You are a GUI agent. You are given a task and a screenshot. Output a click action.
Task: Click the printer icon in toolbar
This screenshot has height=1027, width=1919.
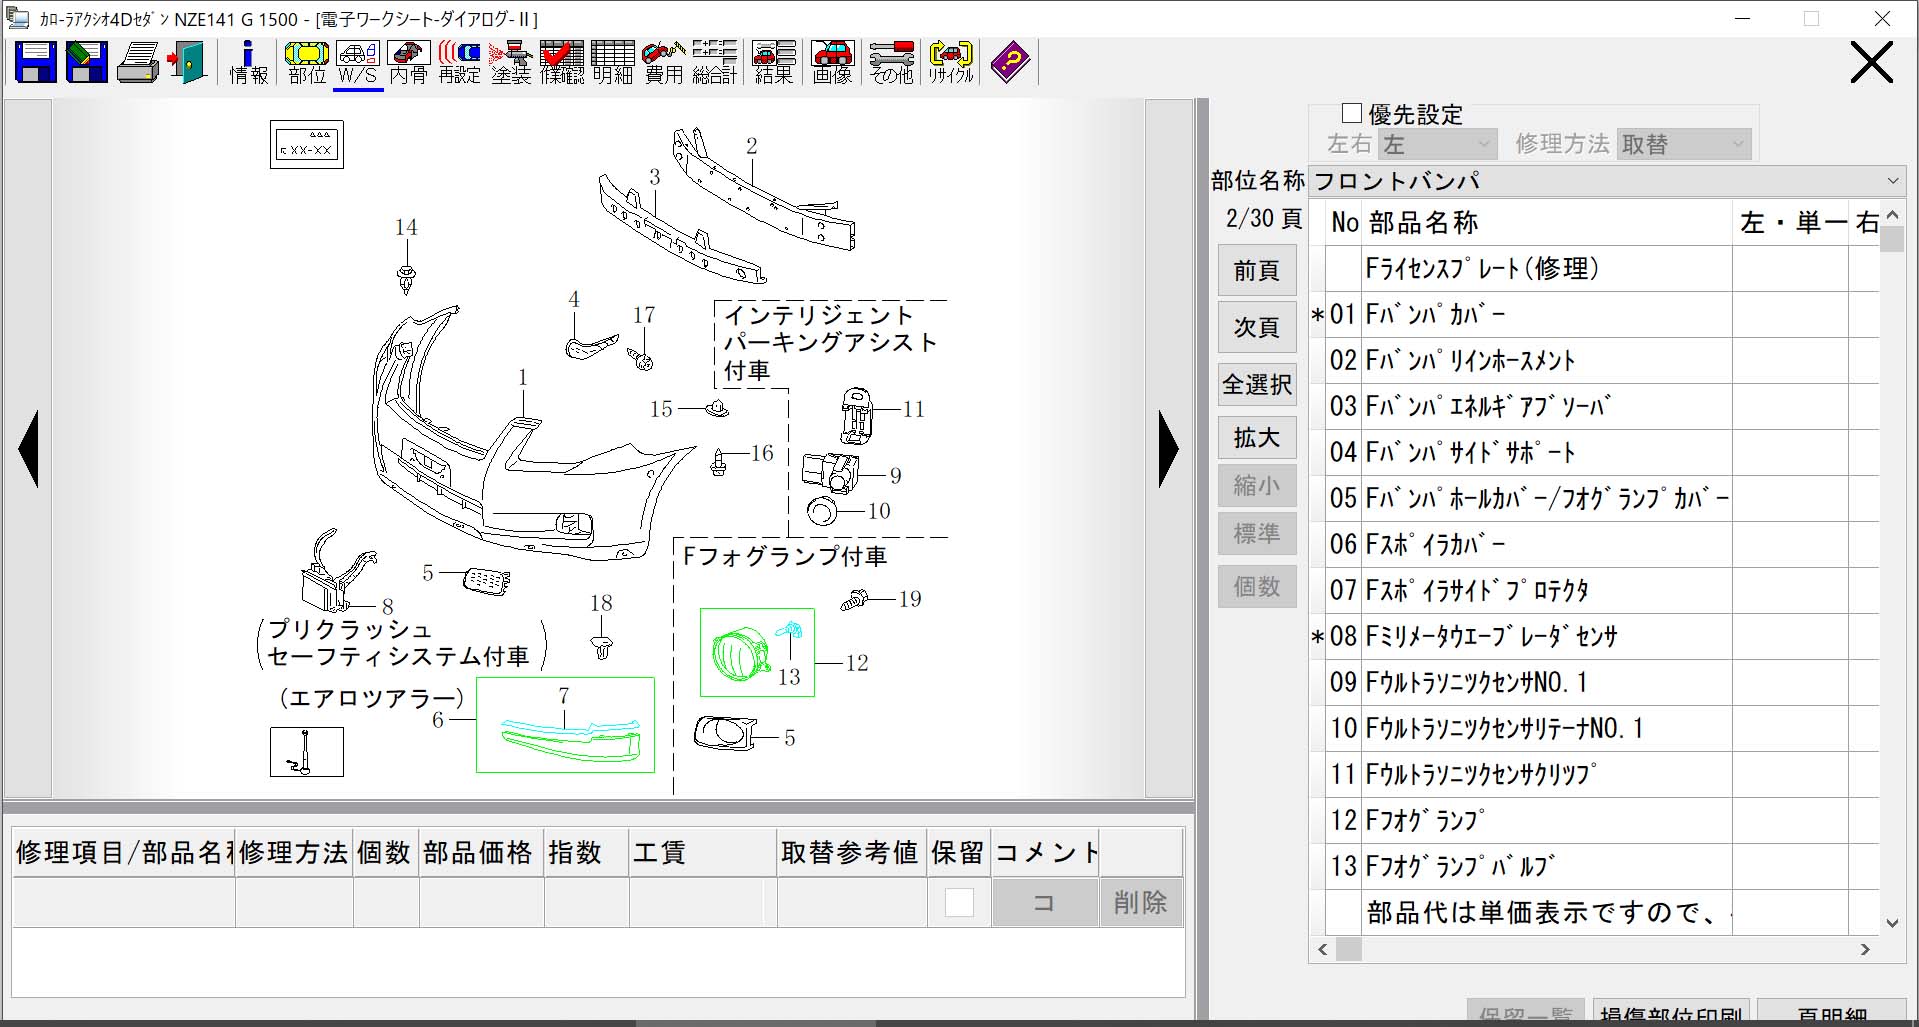[137, 62]
